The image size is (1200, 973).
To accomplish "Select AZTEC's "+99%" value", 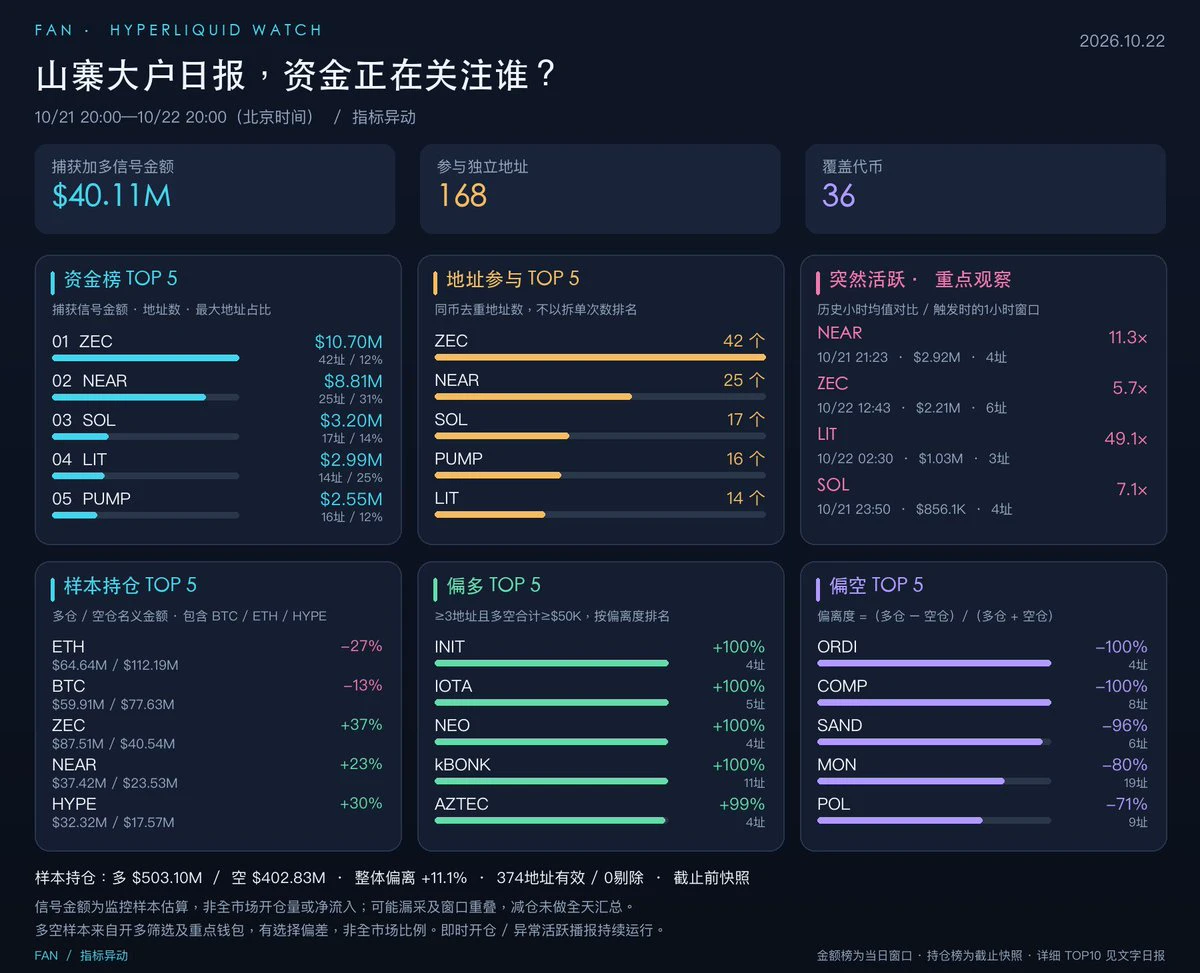I will click(742, 804).
